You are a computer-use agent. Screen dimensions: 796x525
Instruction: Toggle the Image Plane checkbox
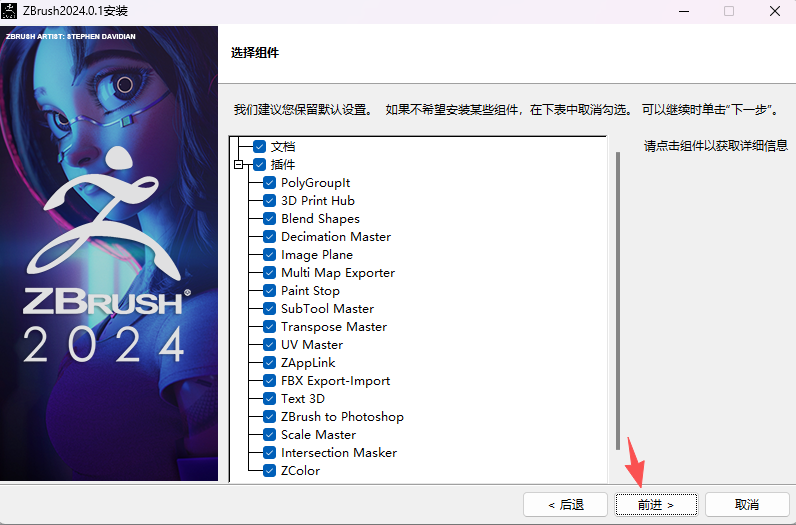click(x=270, y=255)
